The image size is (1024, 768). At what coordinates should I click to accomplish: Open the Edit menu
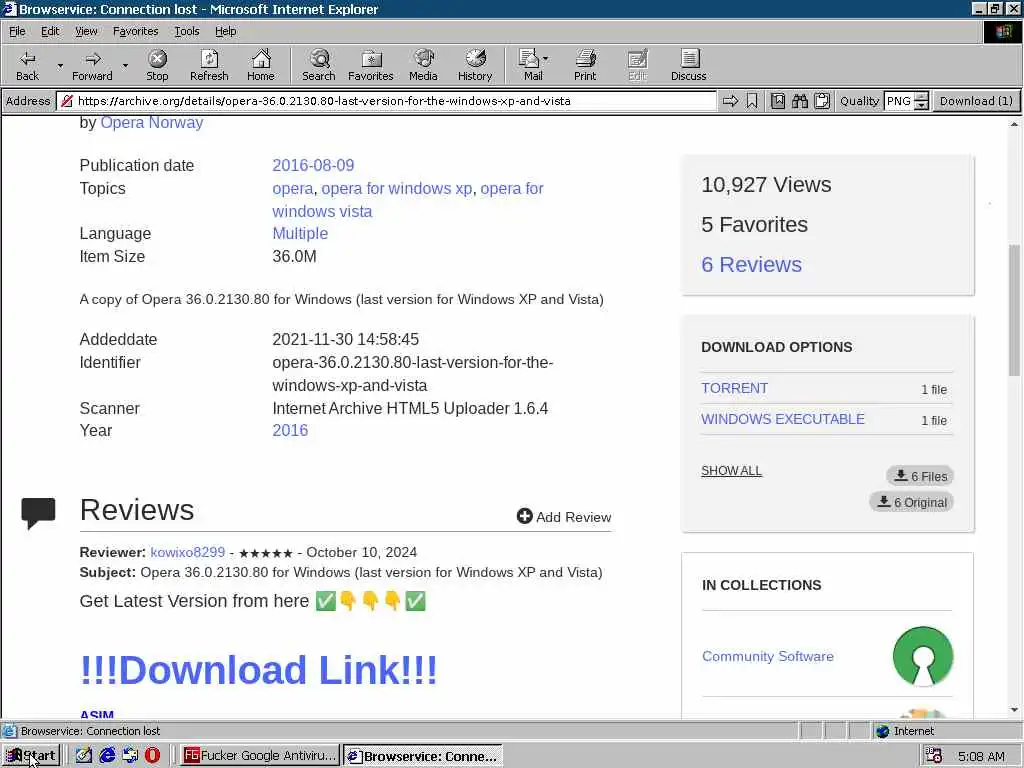(50, 31)
